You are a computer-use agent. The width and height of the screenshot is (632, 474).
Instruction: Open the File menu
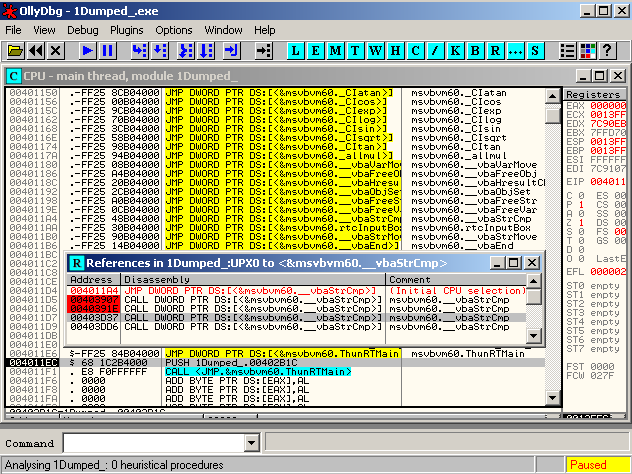[x=13, y=30]
